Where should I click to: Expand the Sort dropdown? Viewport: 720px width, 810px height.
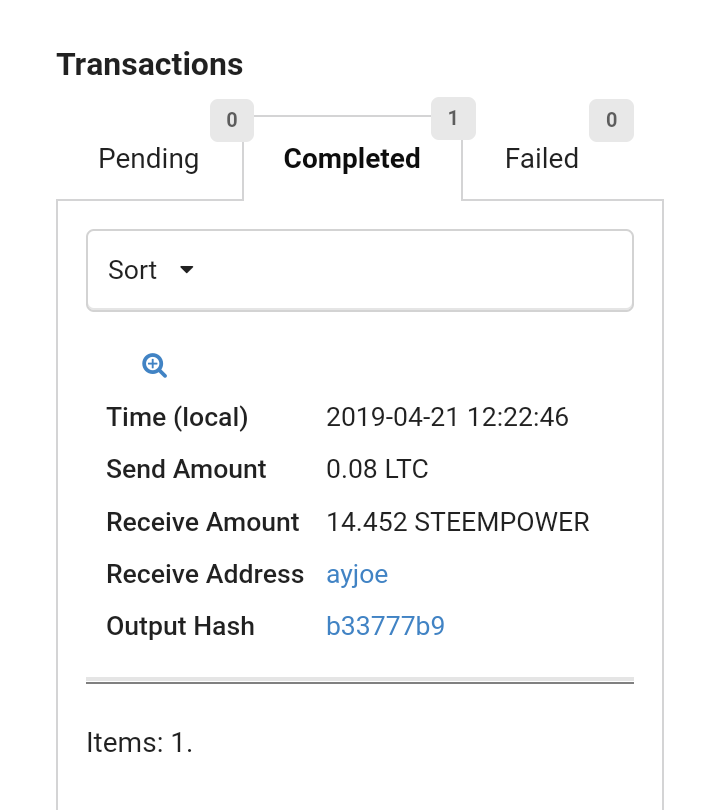tap(360, 270)
